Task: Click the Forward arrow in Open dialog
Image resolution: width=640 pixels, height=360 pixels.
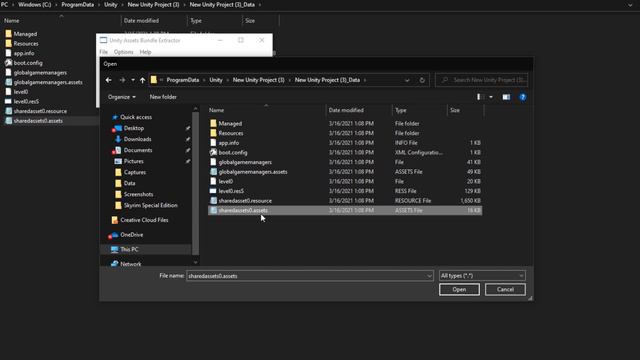Action: pos(122,80)
